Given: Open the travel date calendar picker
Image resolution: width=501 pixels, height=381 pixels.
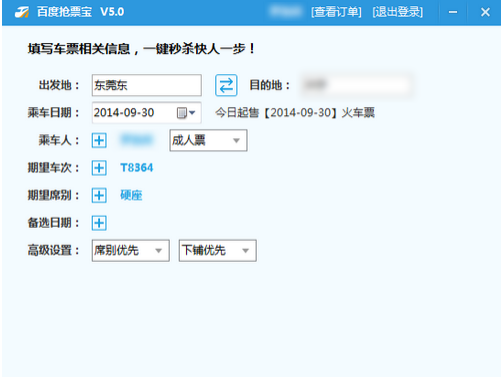Looking at the screenshot, I should 186,113.
